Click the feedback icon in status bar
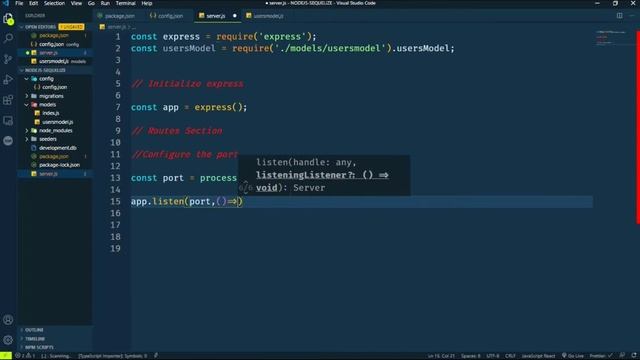 tap(622, 356)
